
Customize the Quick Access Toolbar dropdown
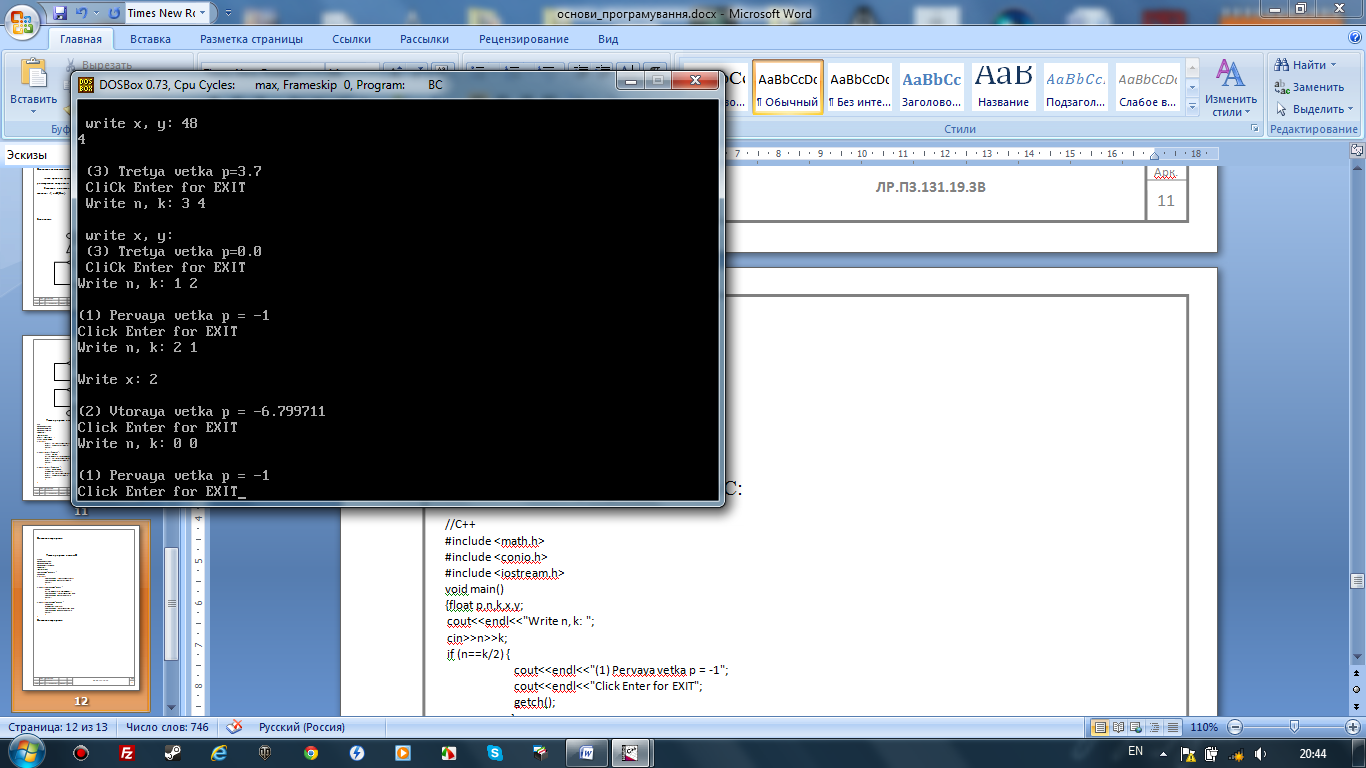point(227,14)
